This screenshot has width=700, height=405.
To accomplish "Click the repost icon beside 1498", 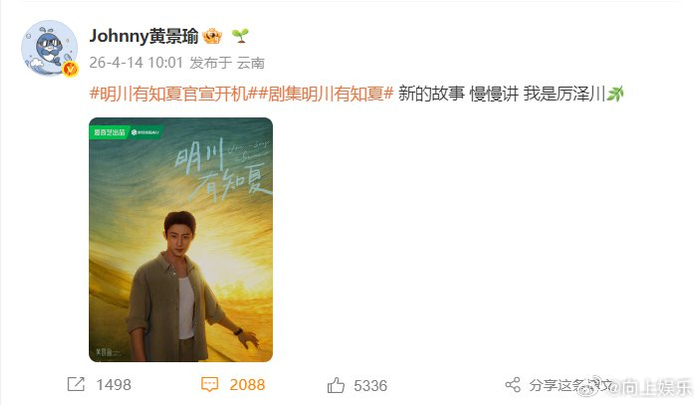I will pos(76,384).
